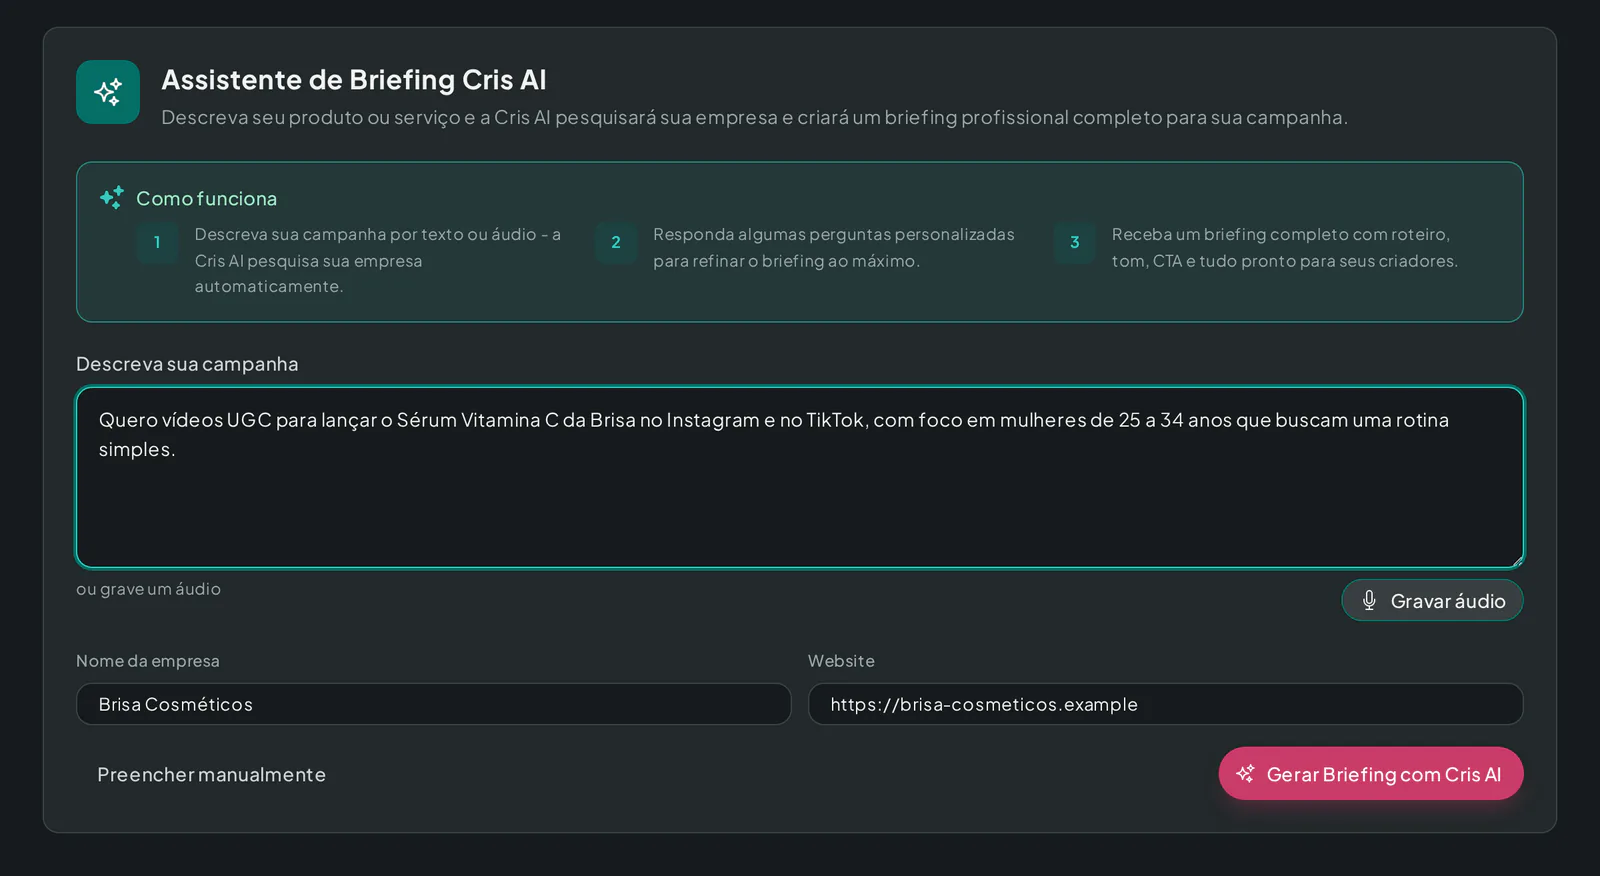Click the Descreva sua campanha label
Viewport: 1600px width, 876px height.
pyautogui.click(x=187, y=364)
